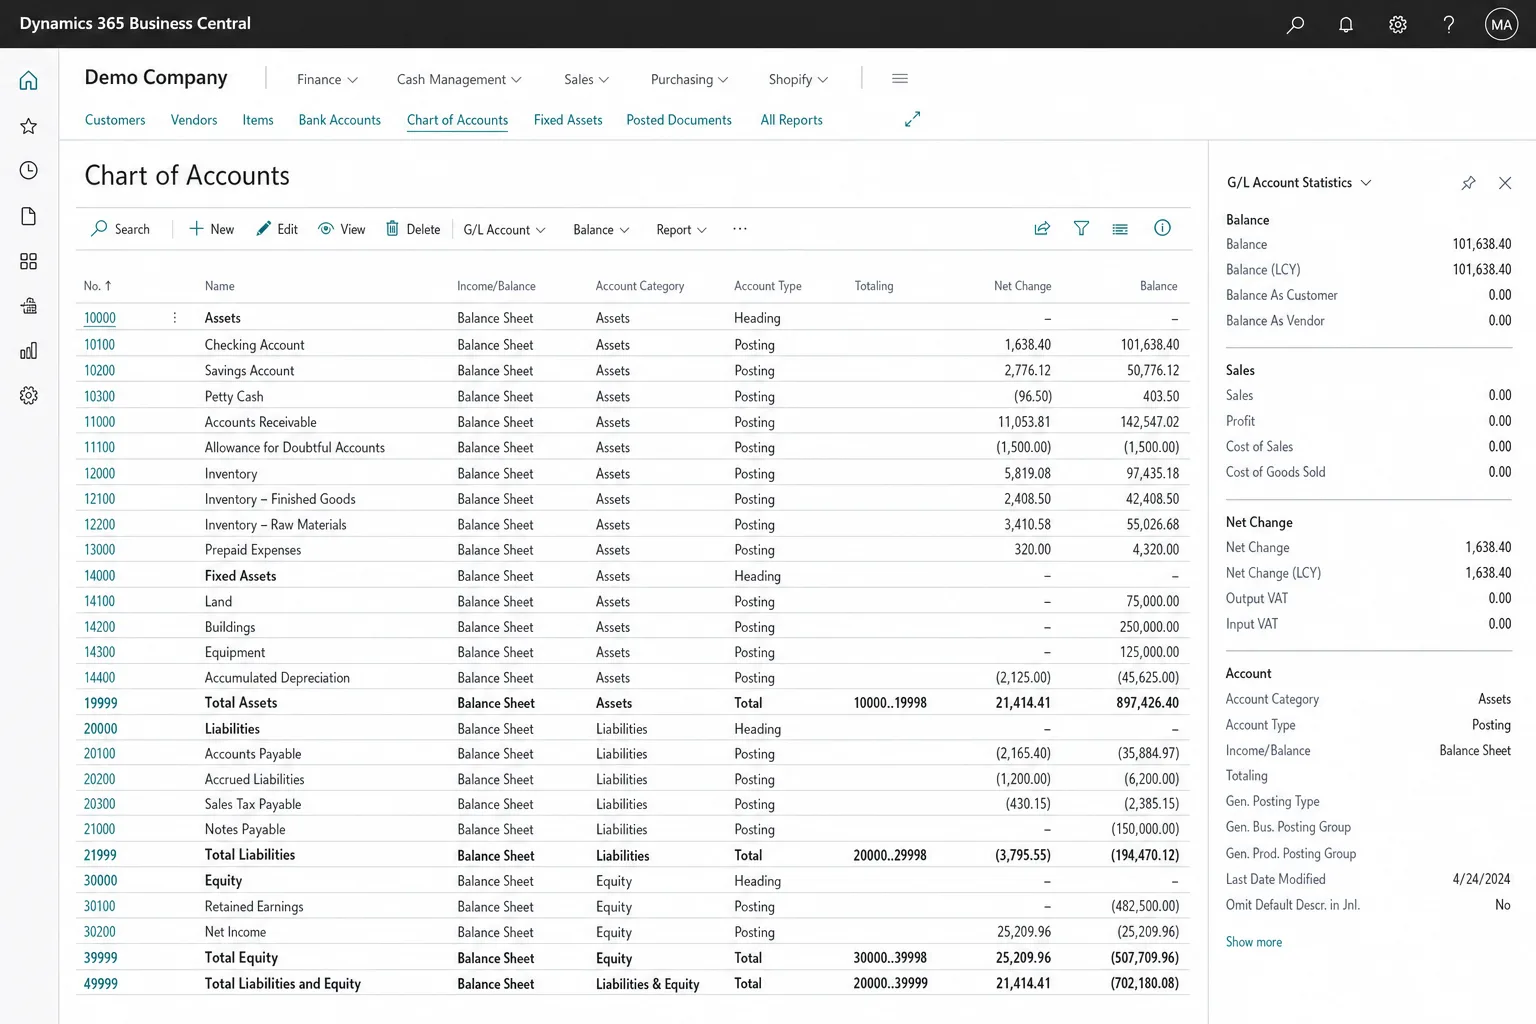Click the Edit button

point(277,229)
